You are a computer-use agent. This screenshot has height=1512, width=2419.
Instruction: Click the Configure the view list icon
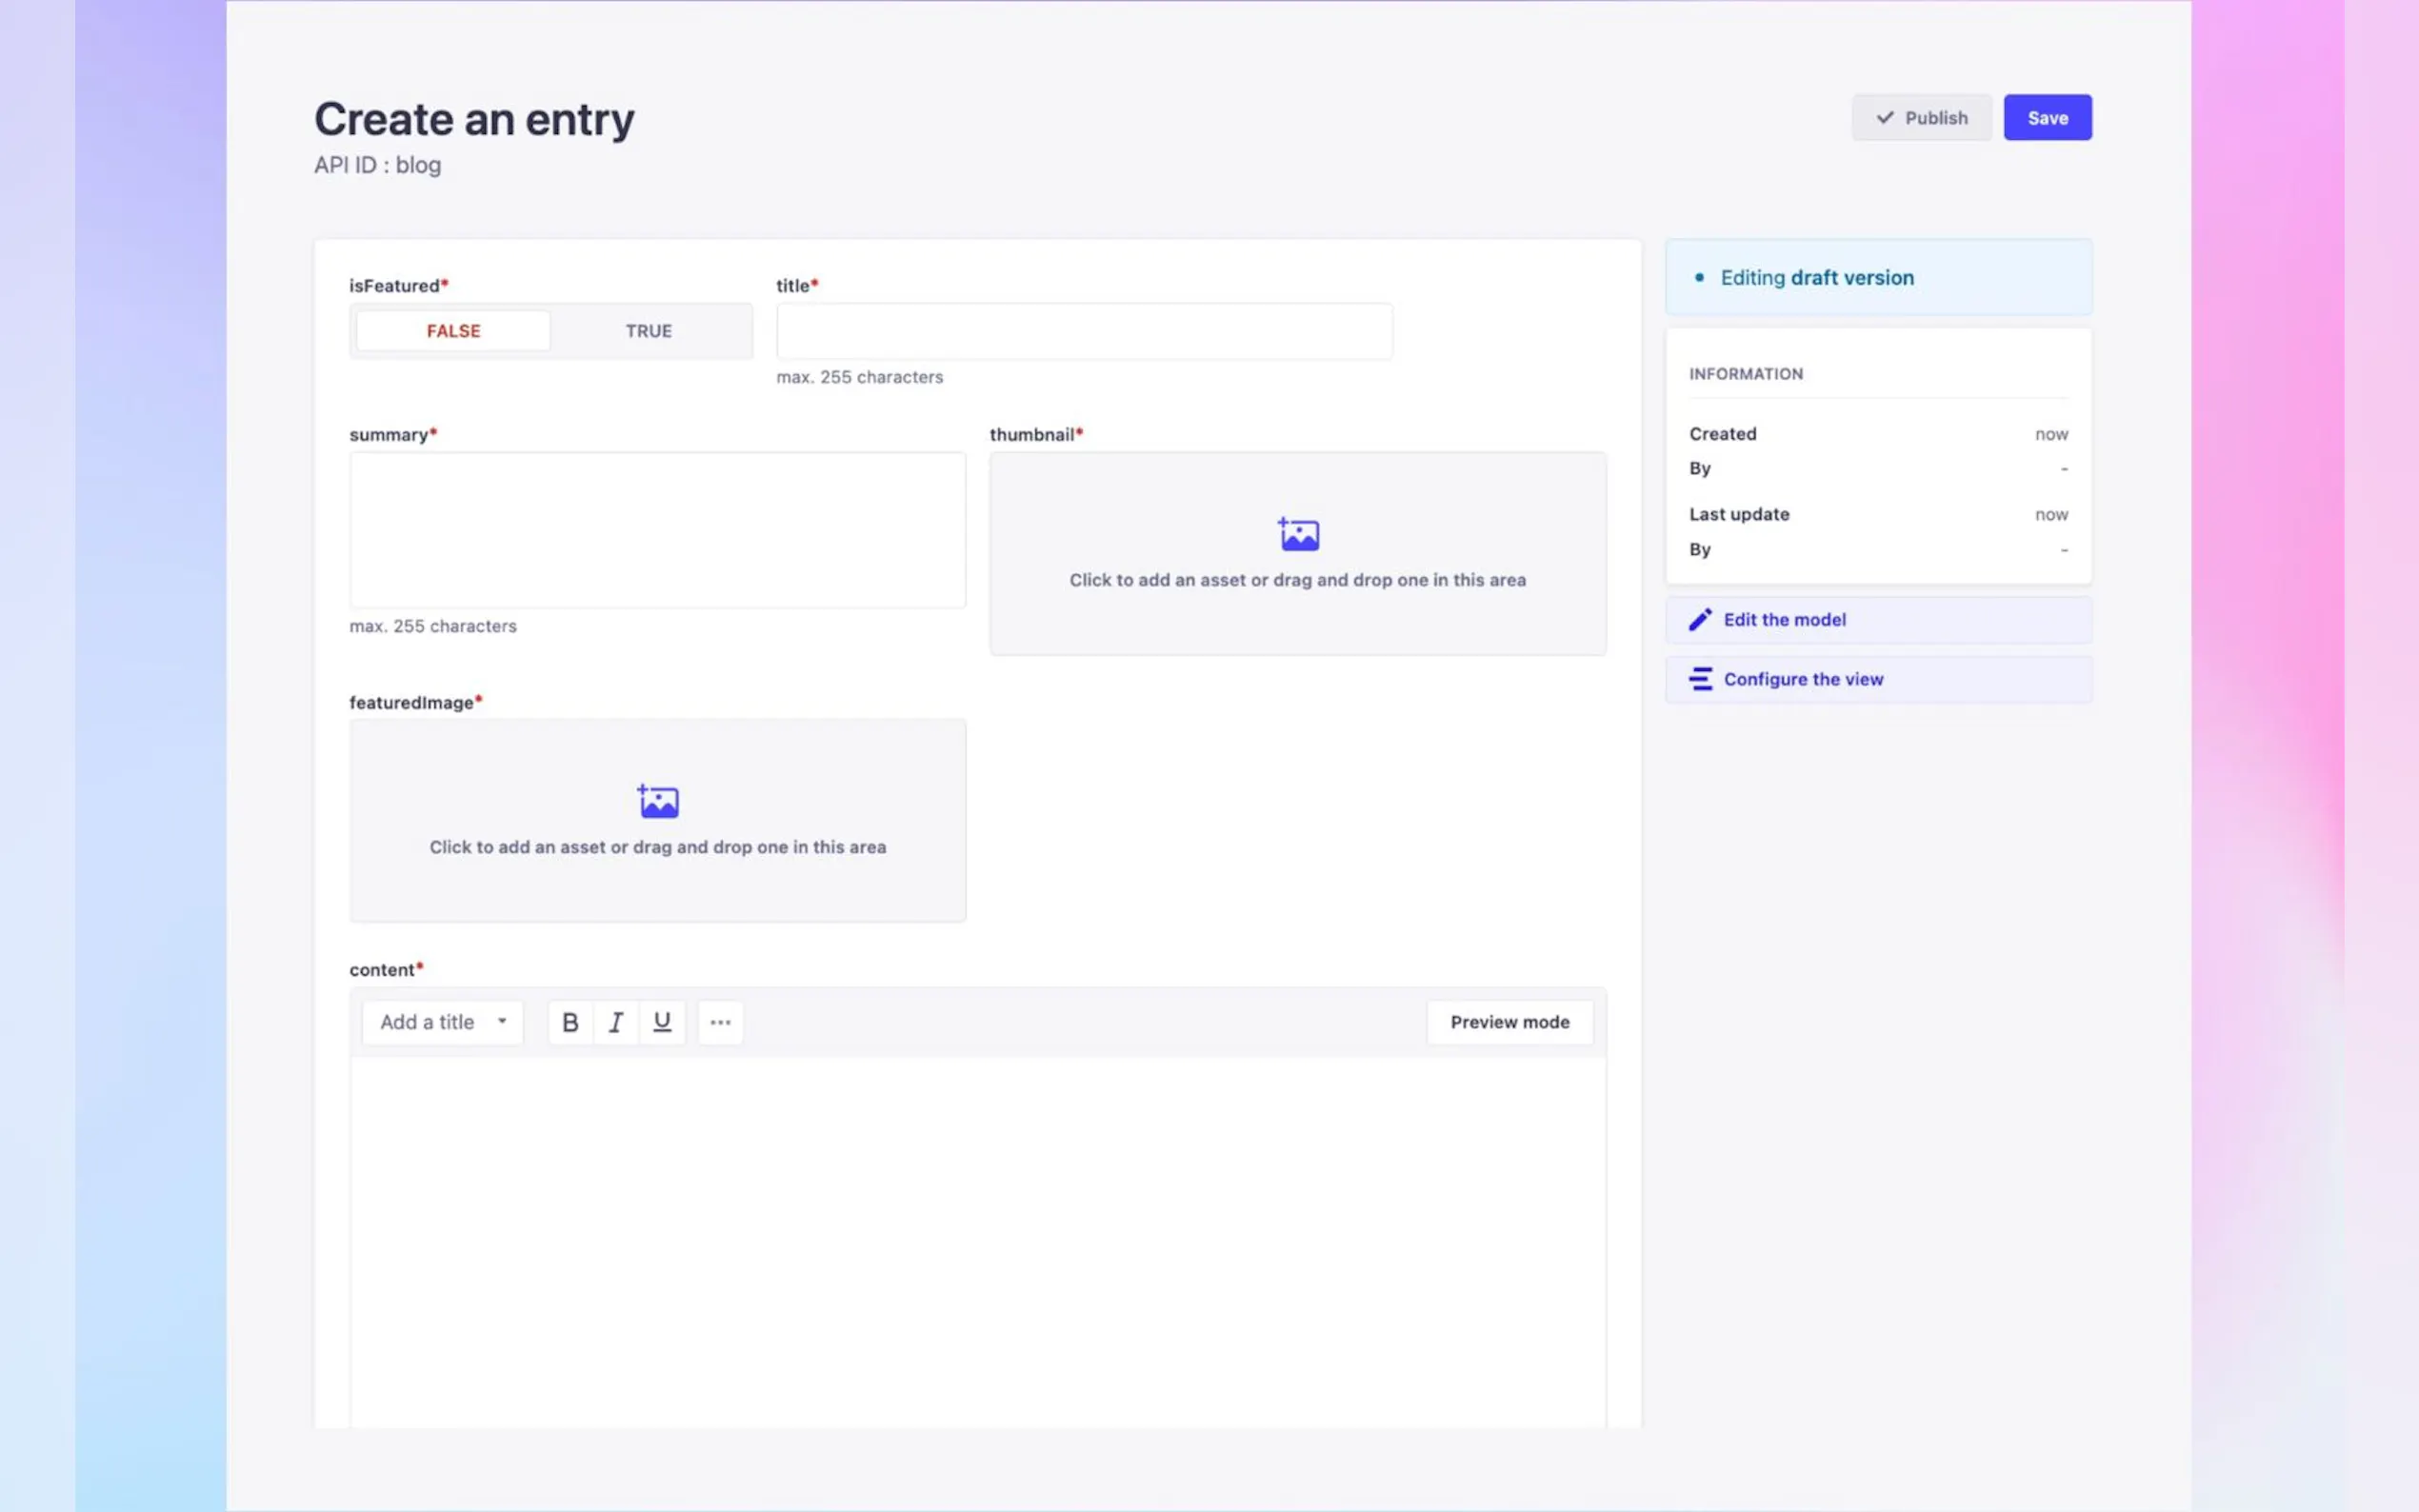coord(1700,679)
